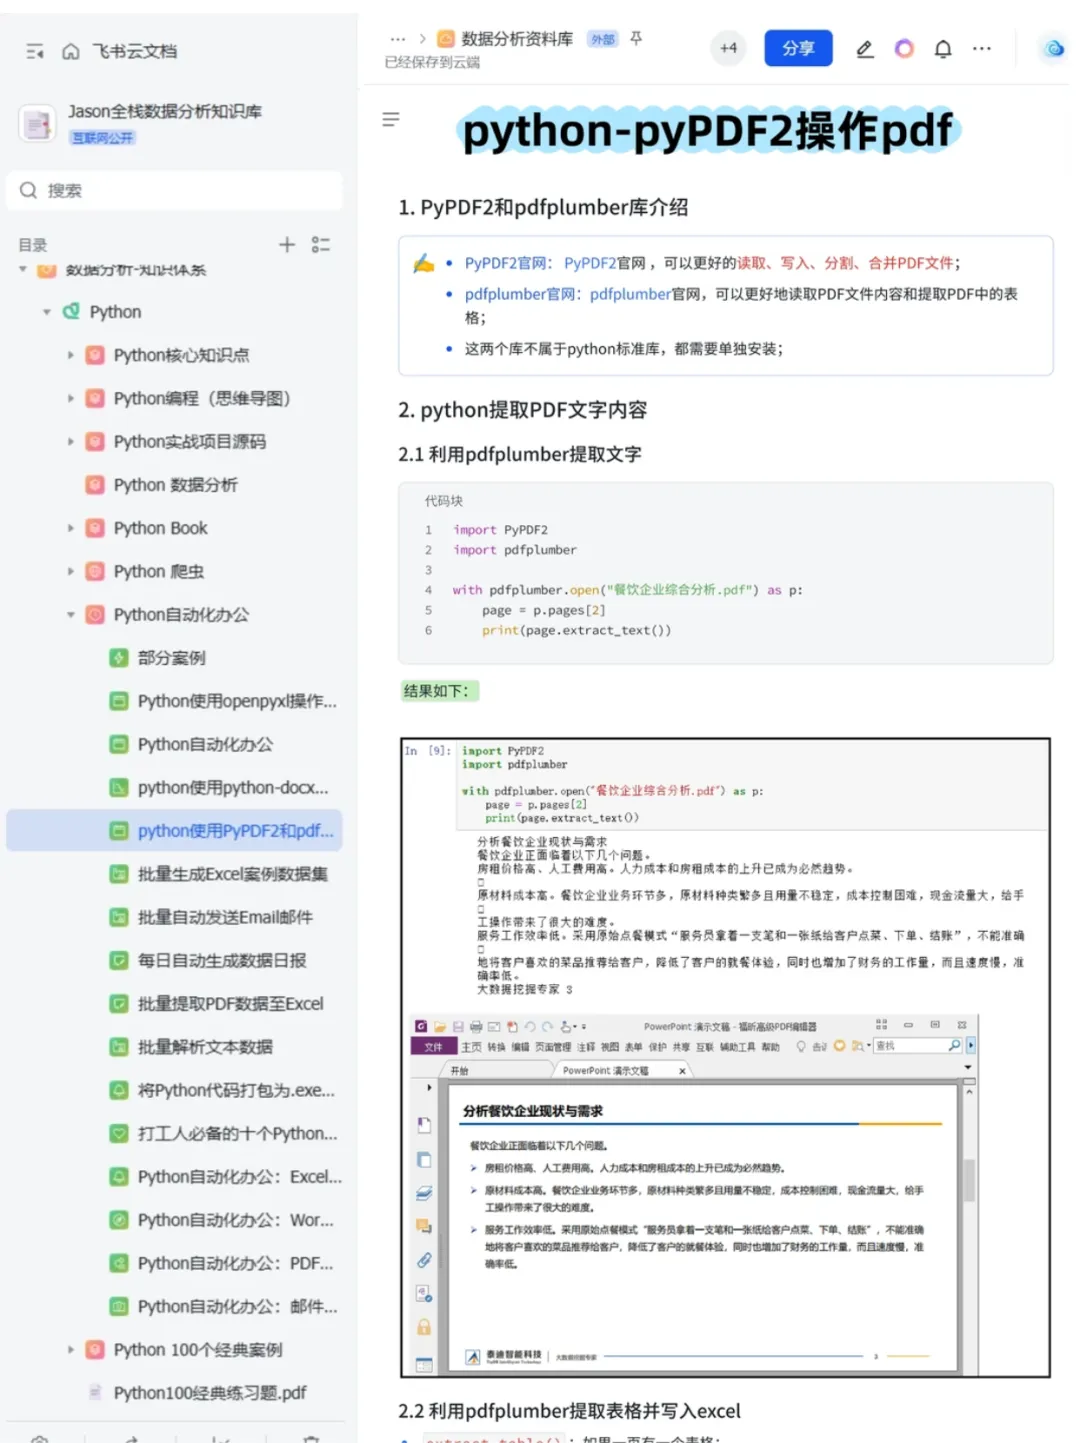The width and height of the screenshot is (1080, 1443).
Task: Switch to edit mode with pencil icon
Action: tap(865, 48)
